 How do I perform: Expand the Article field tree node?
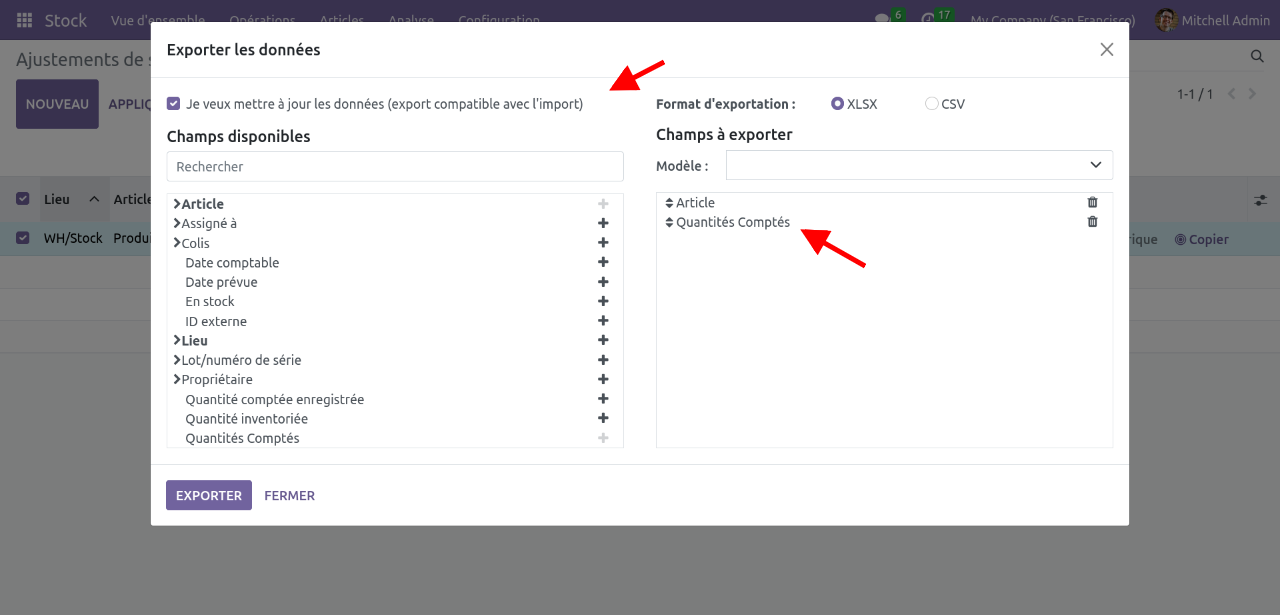177,204
